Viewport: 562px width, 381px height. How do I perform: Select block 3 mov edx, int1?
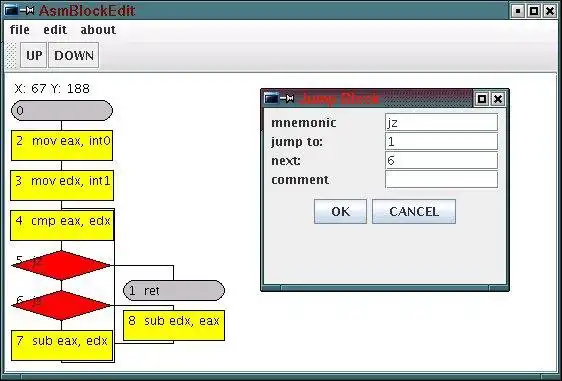(x=62, y=185)
